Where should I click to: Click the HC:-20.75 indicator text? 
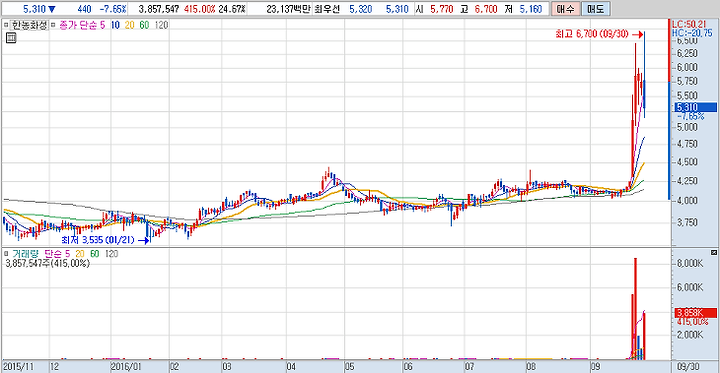point(692,32)
